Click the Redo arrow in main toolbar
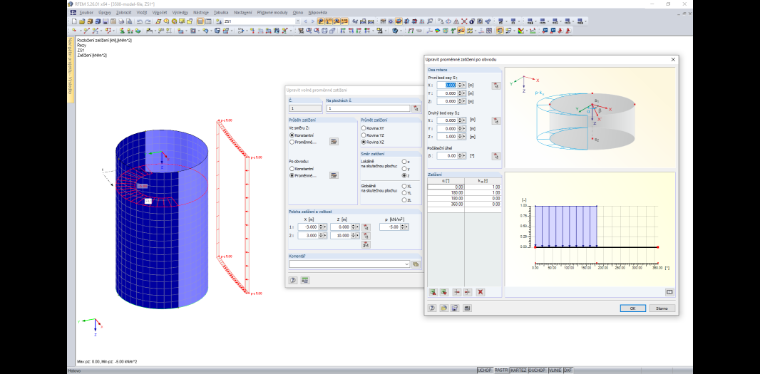Viewport: 760px width, 374px height. tap(147, 21)
